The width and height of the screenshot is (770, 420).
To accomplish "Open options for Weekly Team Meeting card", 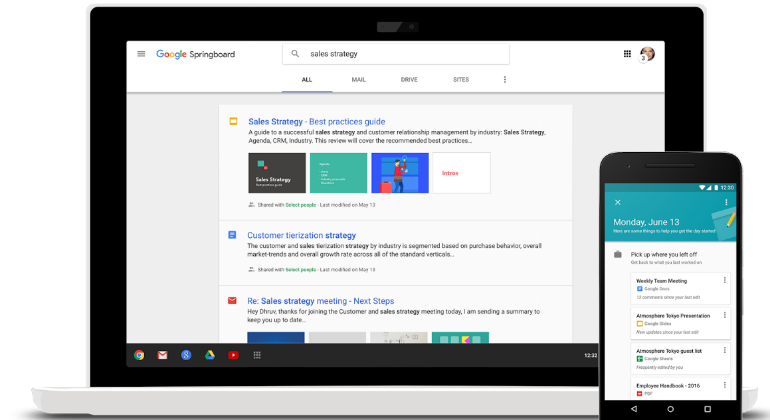I will [x=724, y=280].
